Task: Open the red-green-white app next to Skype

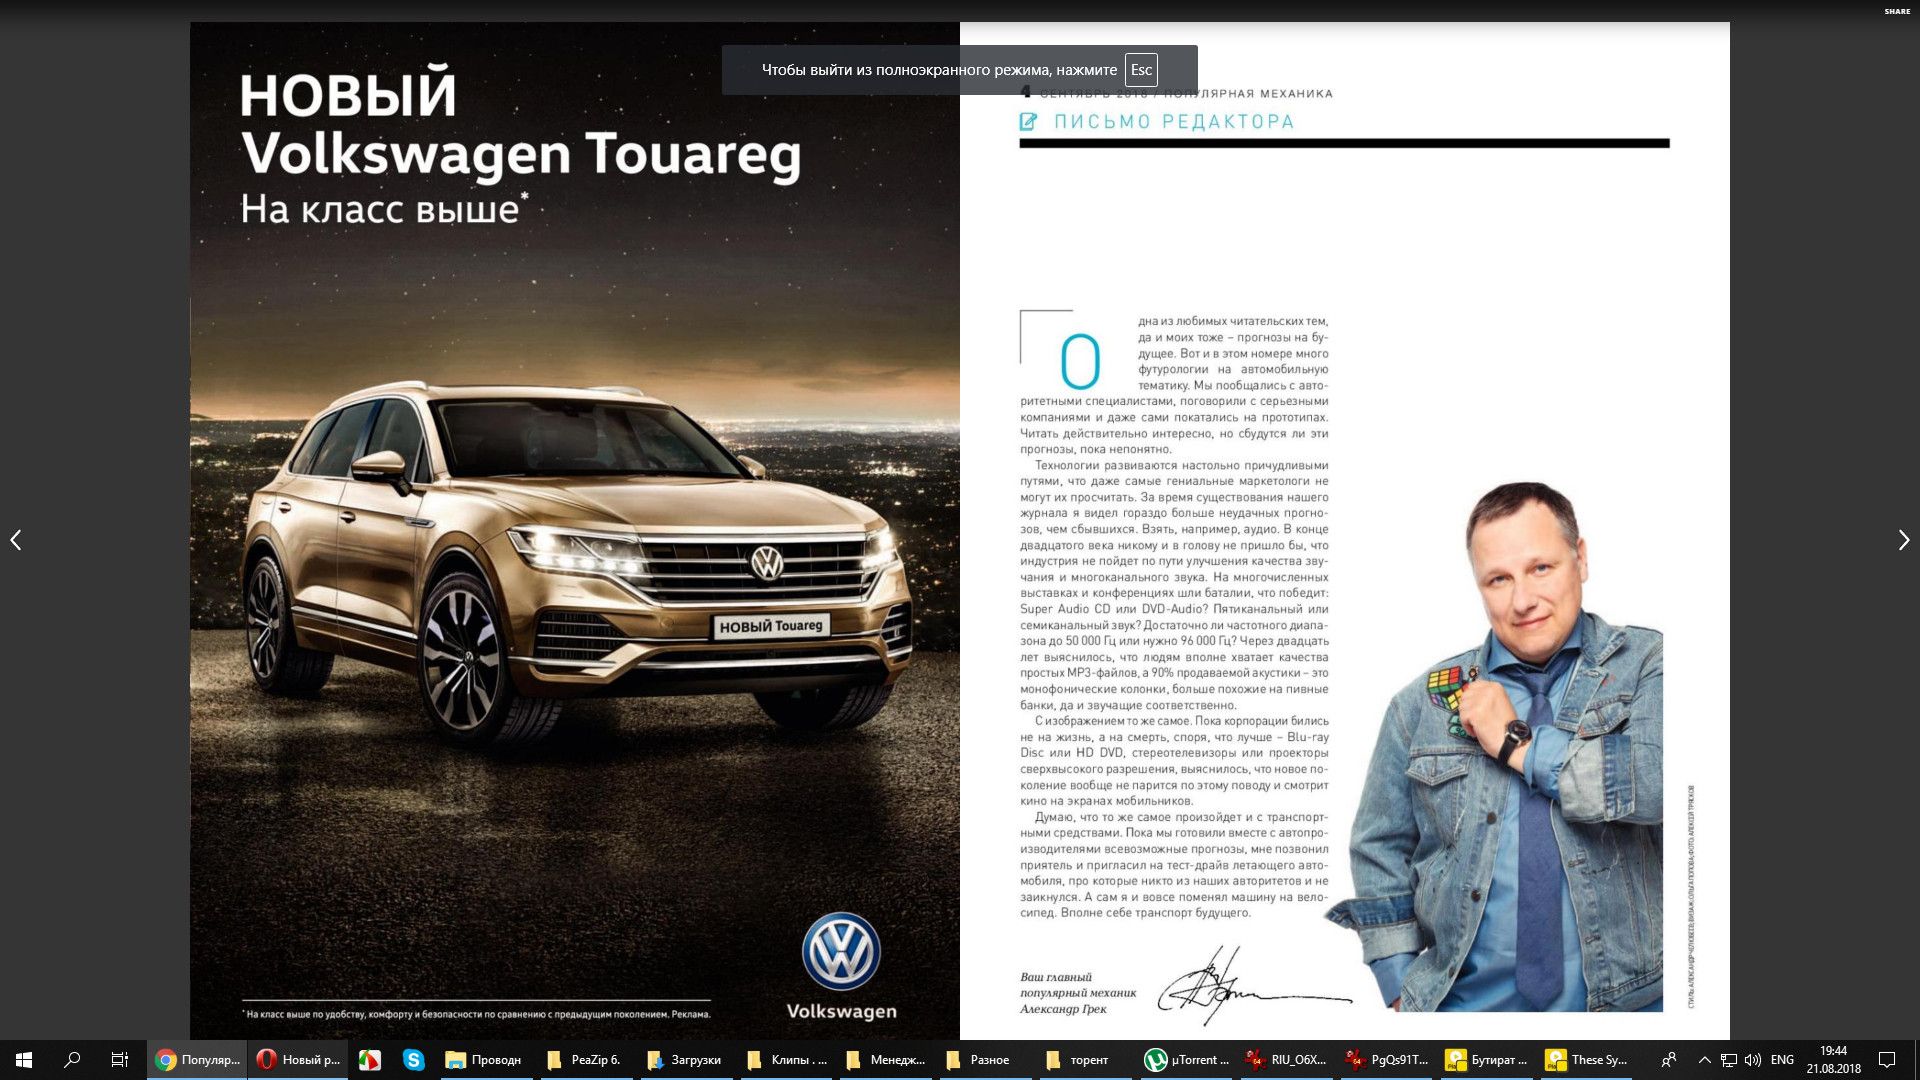Action: point(370,1060)
